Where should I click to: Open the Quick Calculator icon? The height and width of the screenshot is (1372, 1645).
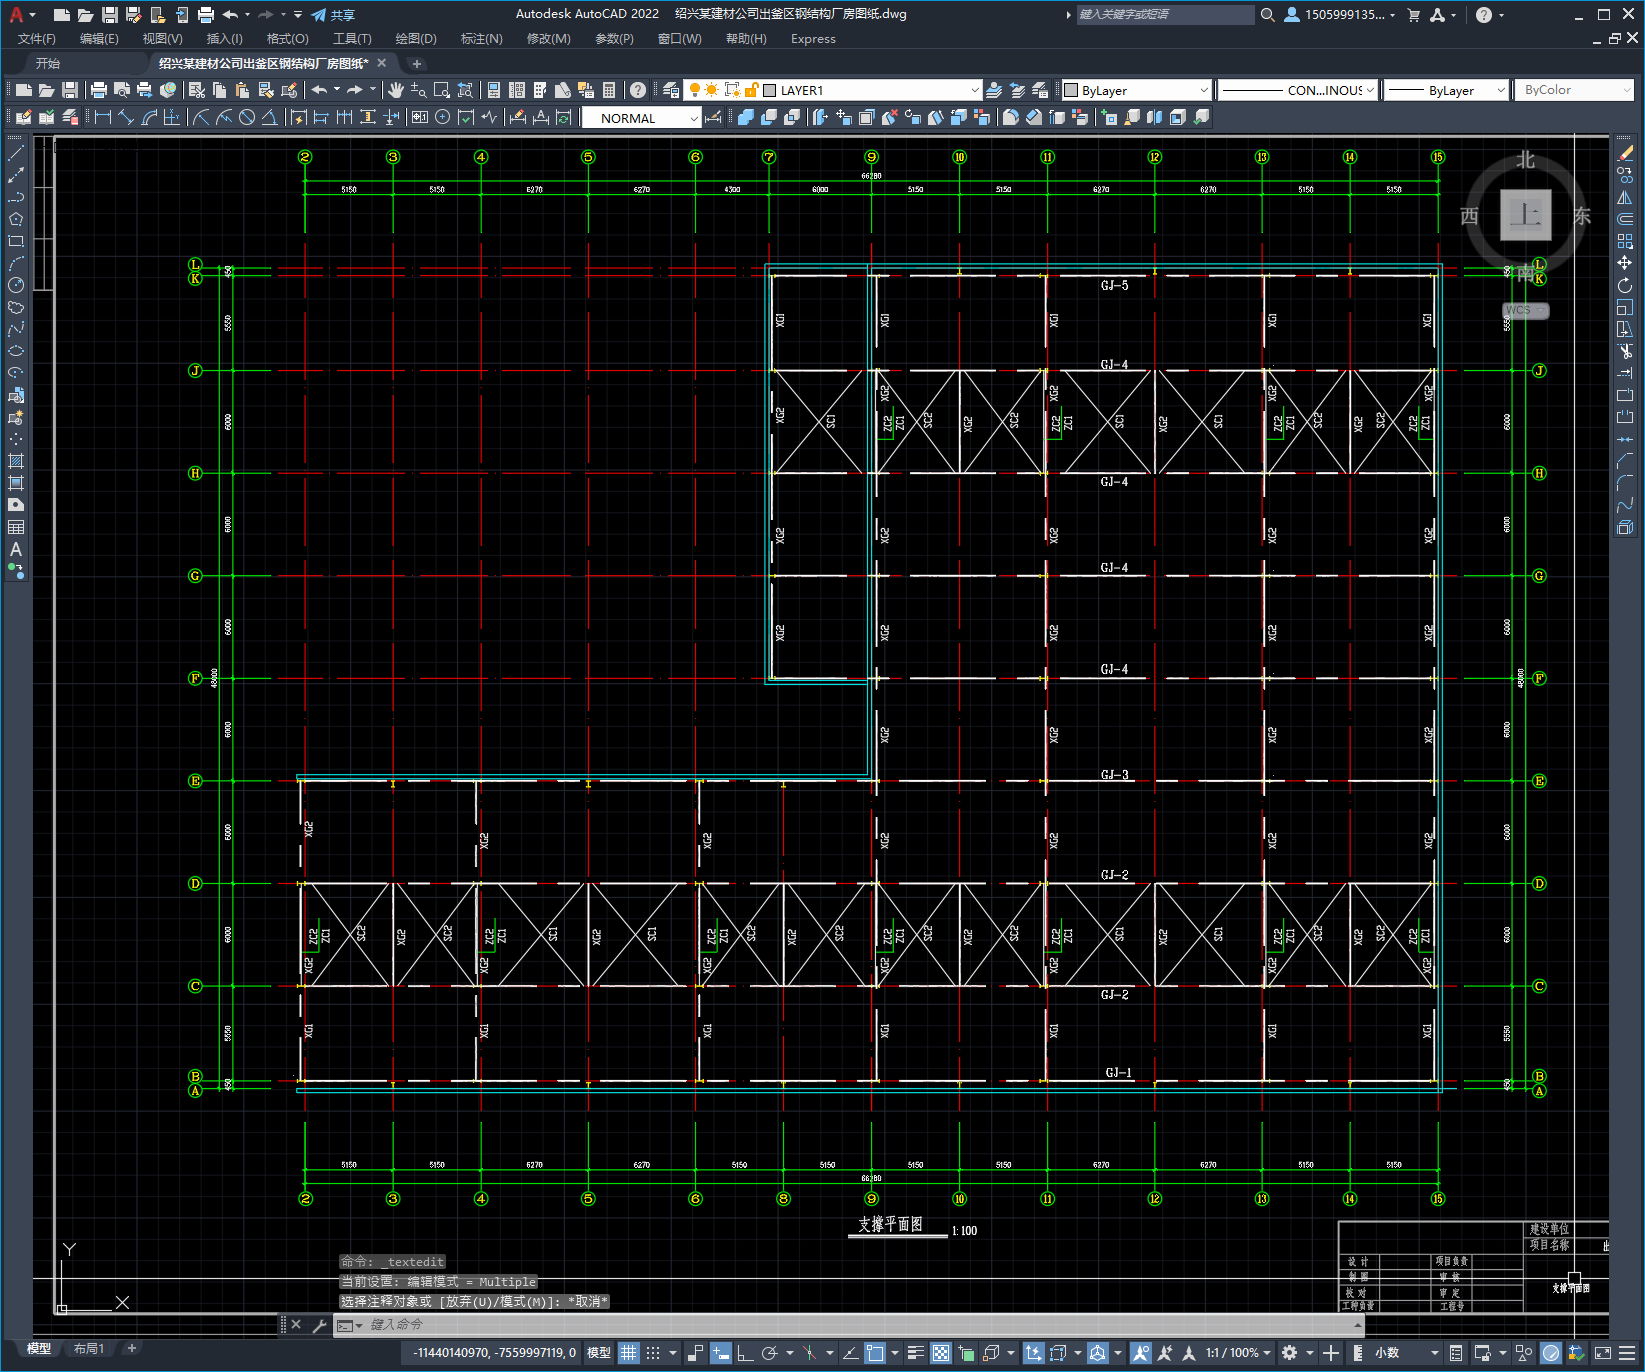[609, 90]
